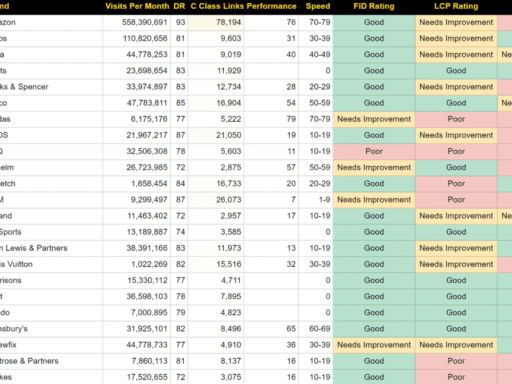Click the 21,050 links cell

(x=216, y=135)
